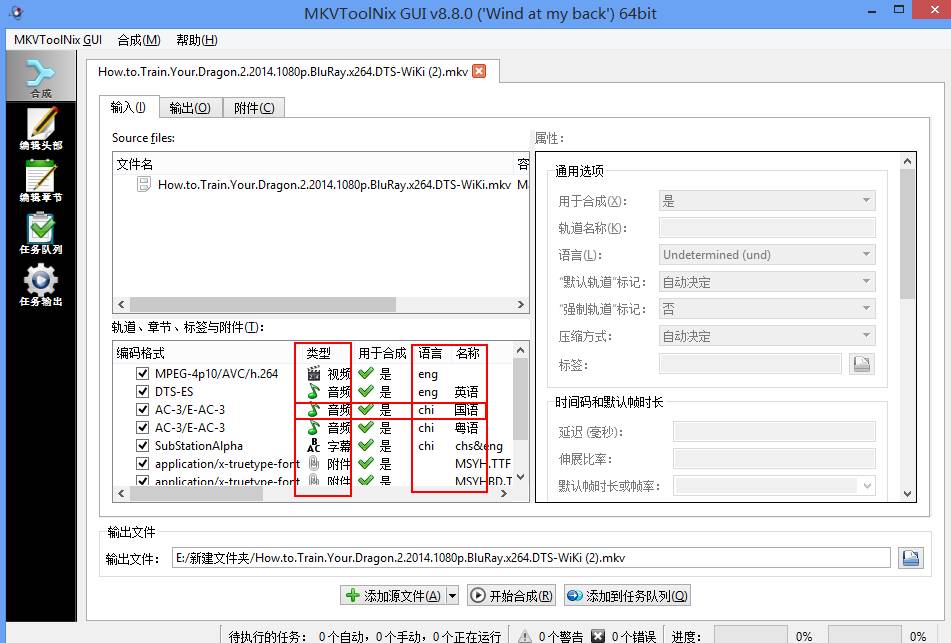Open the 强制轨道标记 dropdown

767,309
